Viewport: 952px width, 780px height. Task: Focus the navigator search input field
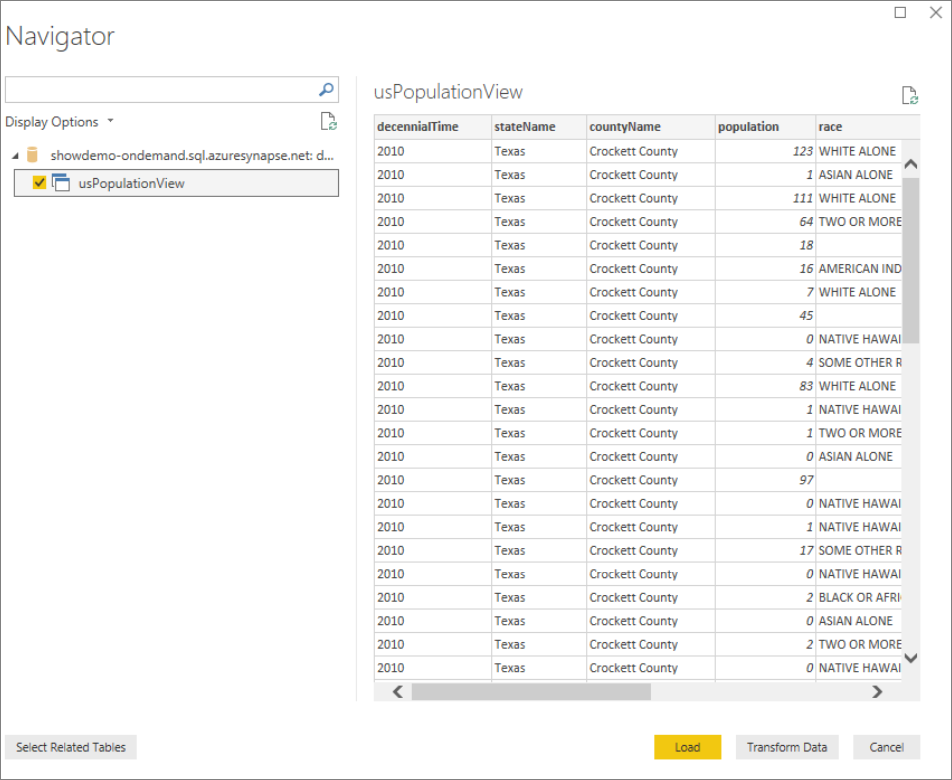pos(160,89)
